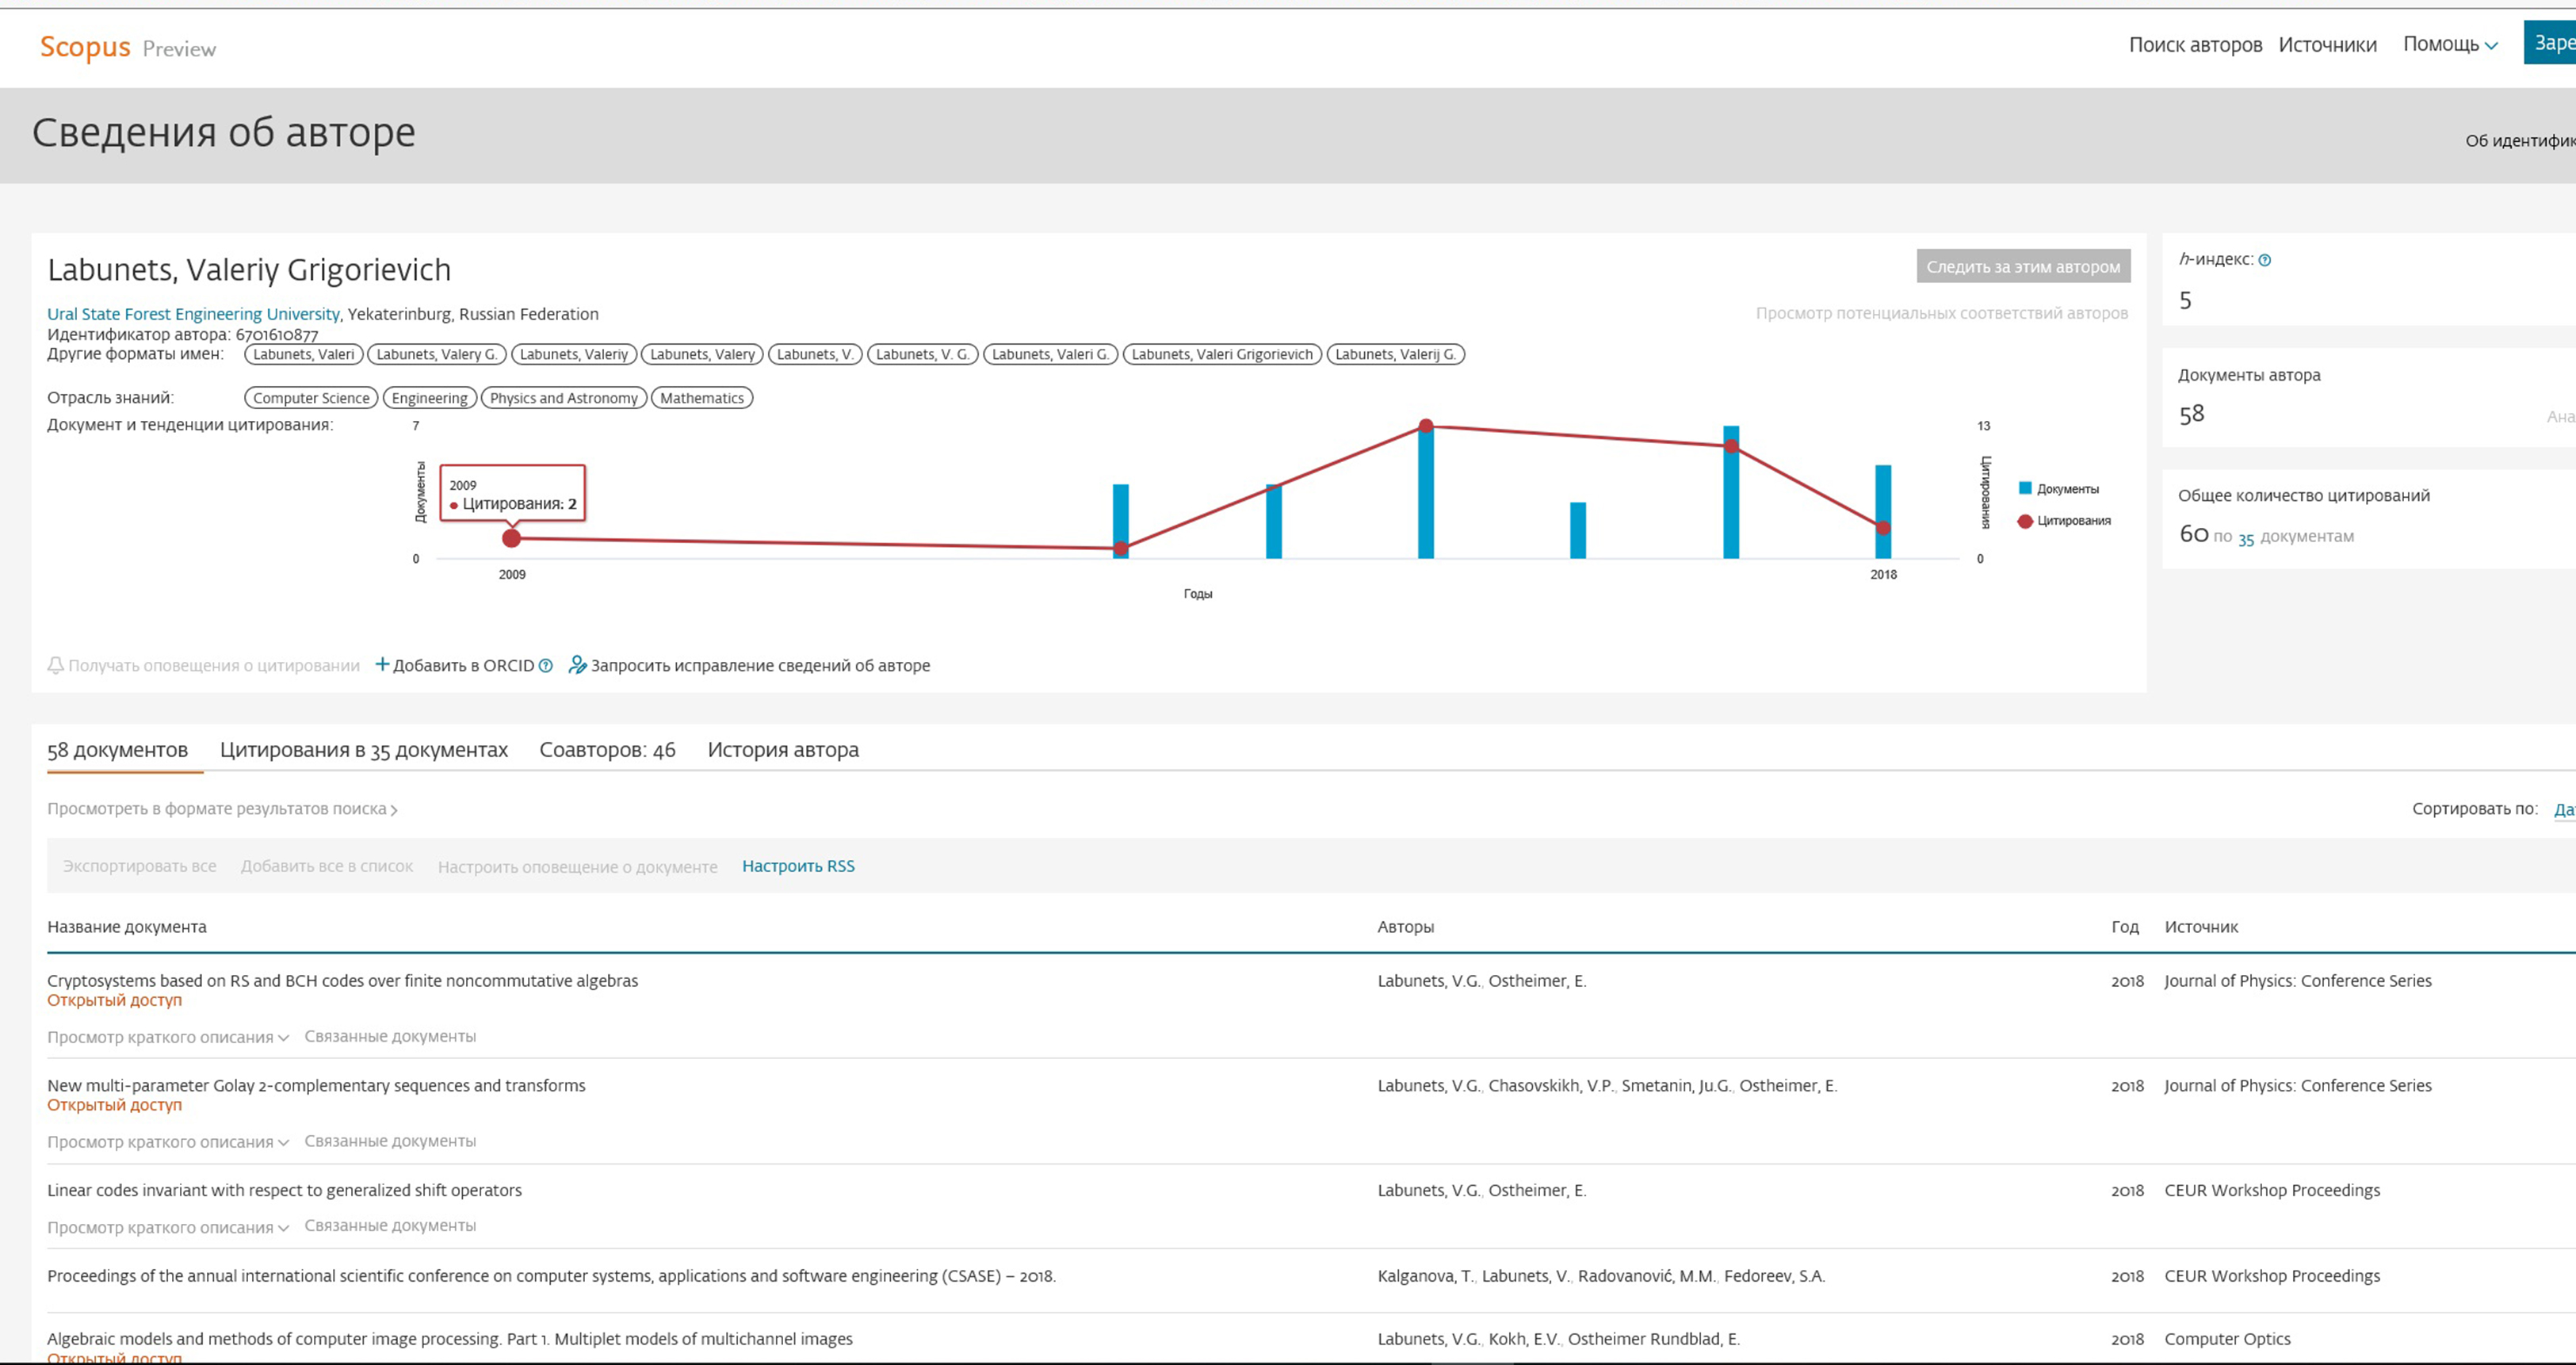Click the help icon beside Добавить в ORCID
Image resolution: width=2576 pixels, height=1365 pixels.
coord(546,666)
